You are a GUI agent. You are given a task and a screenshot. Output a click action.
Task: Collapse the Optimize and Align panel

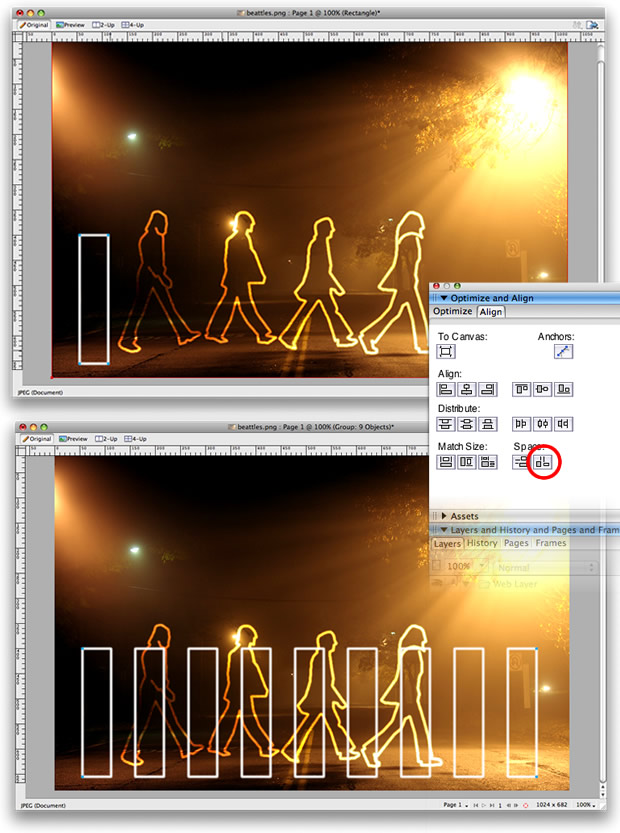tap(444, 298)
